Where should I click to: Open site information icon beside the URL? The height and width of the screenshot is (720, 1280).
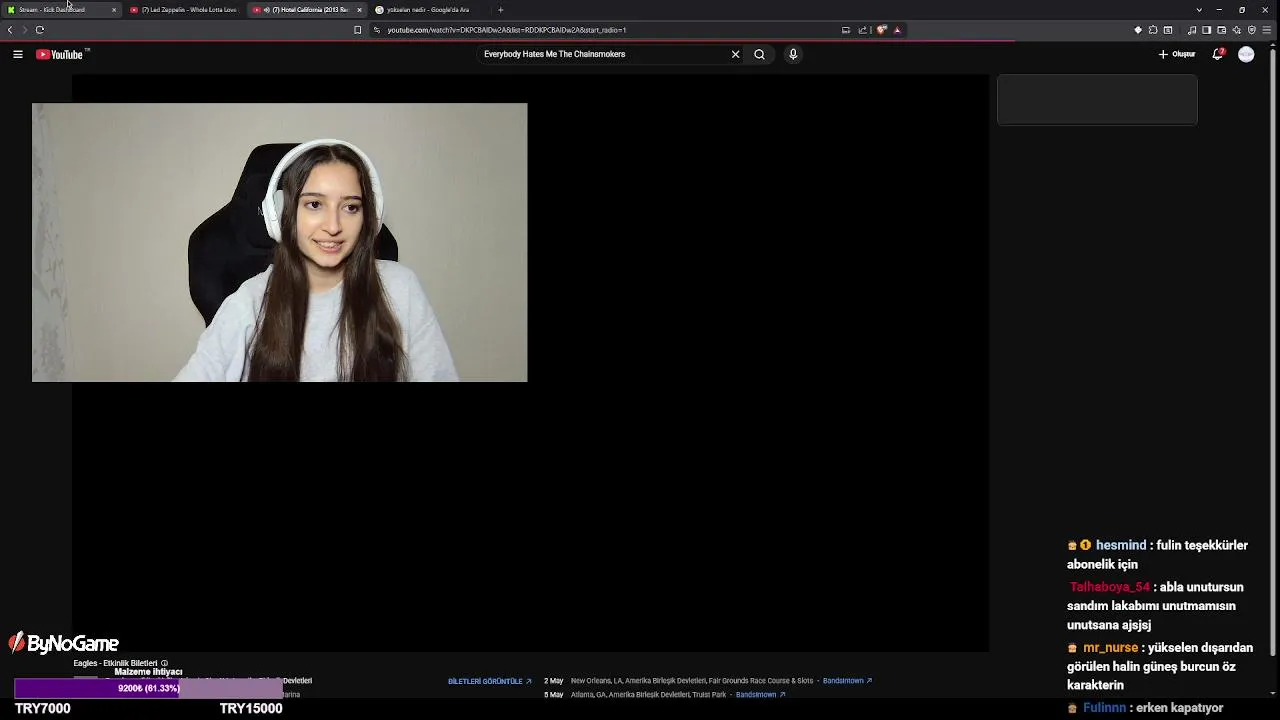377,30
